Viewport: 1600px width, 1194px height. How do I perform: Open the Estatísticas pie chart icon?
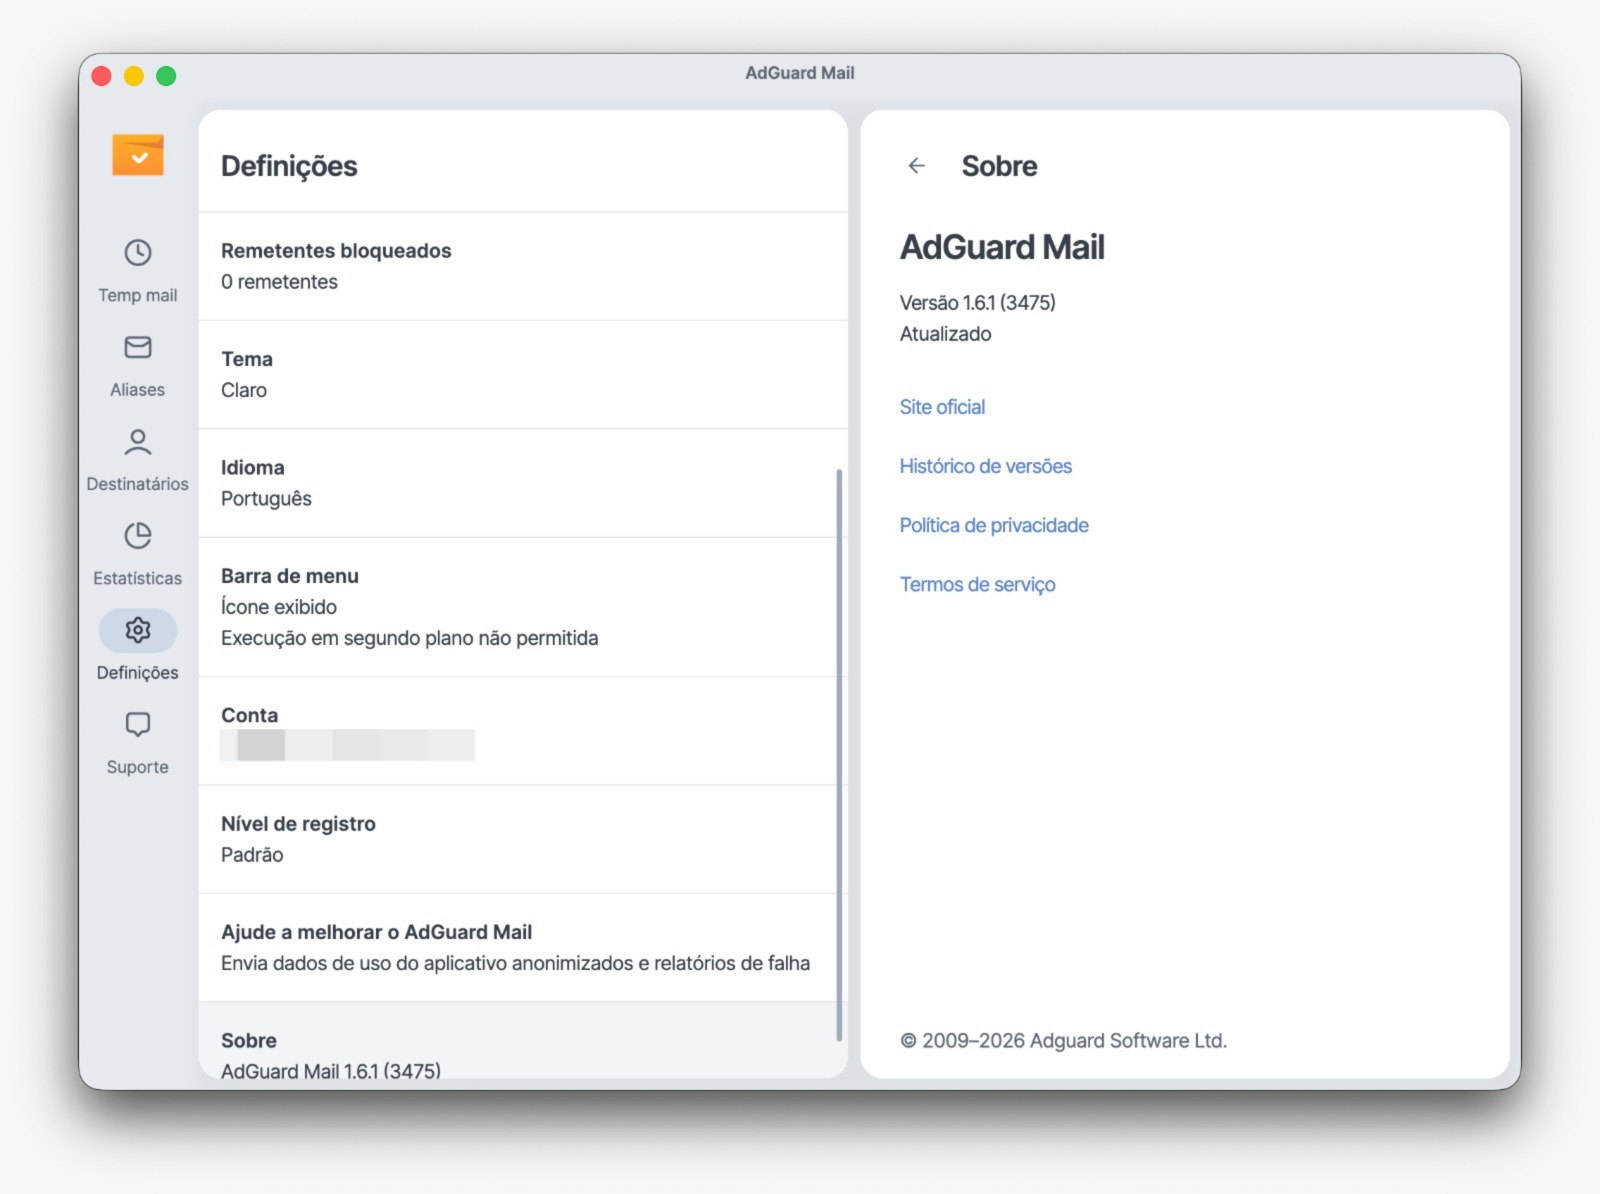click(x=138, y=536)
